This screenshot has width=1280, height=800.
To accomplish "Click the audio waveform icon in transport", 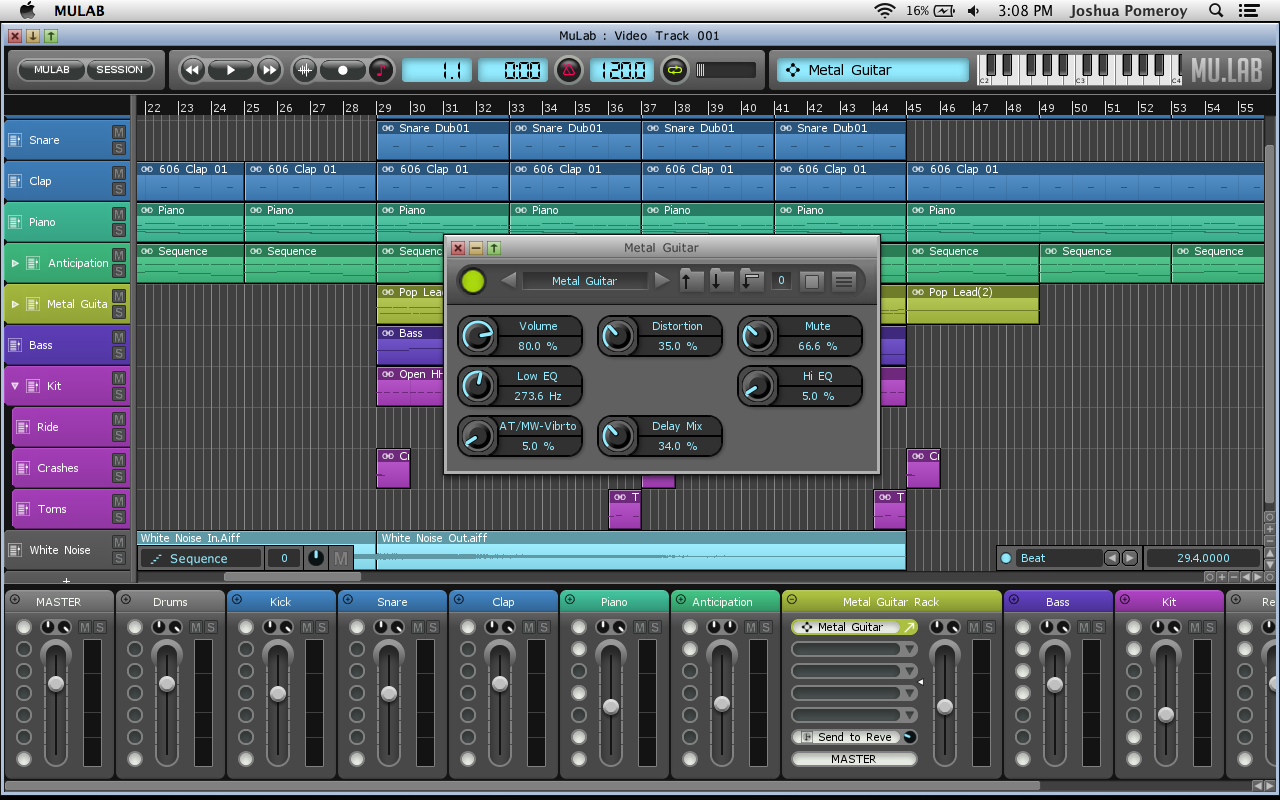I will [x=305, y=70].
